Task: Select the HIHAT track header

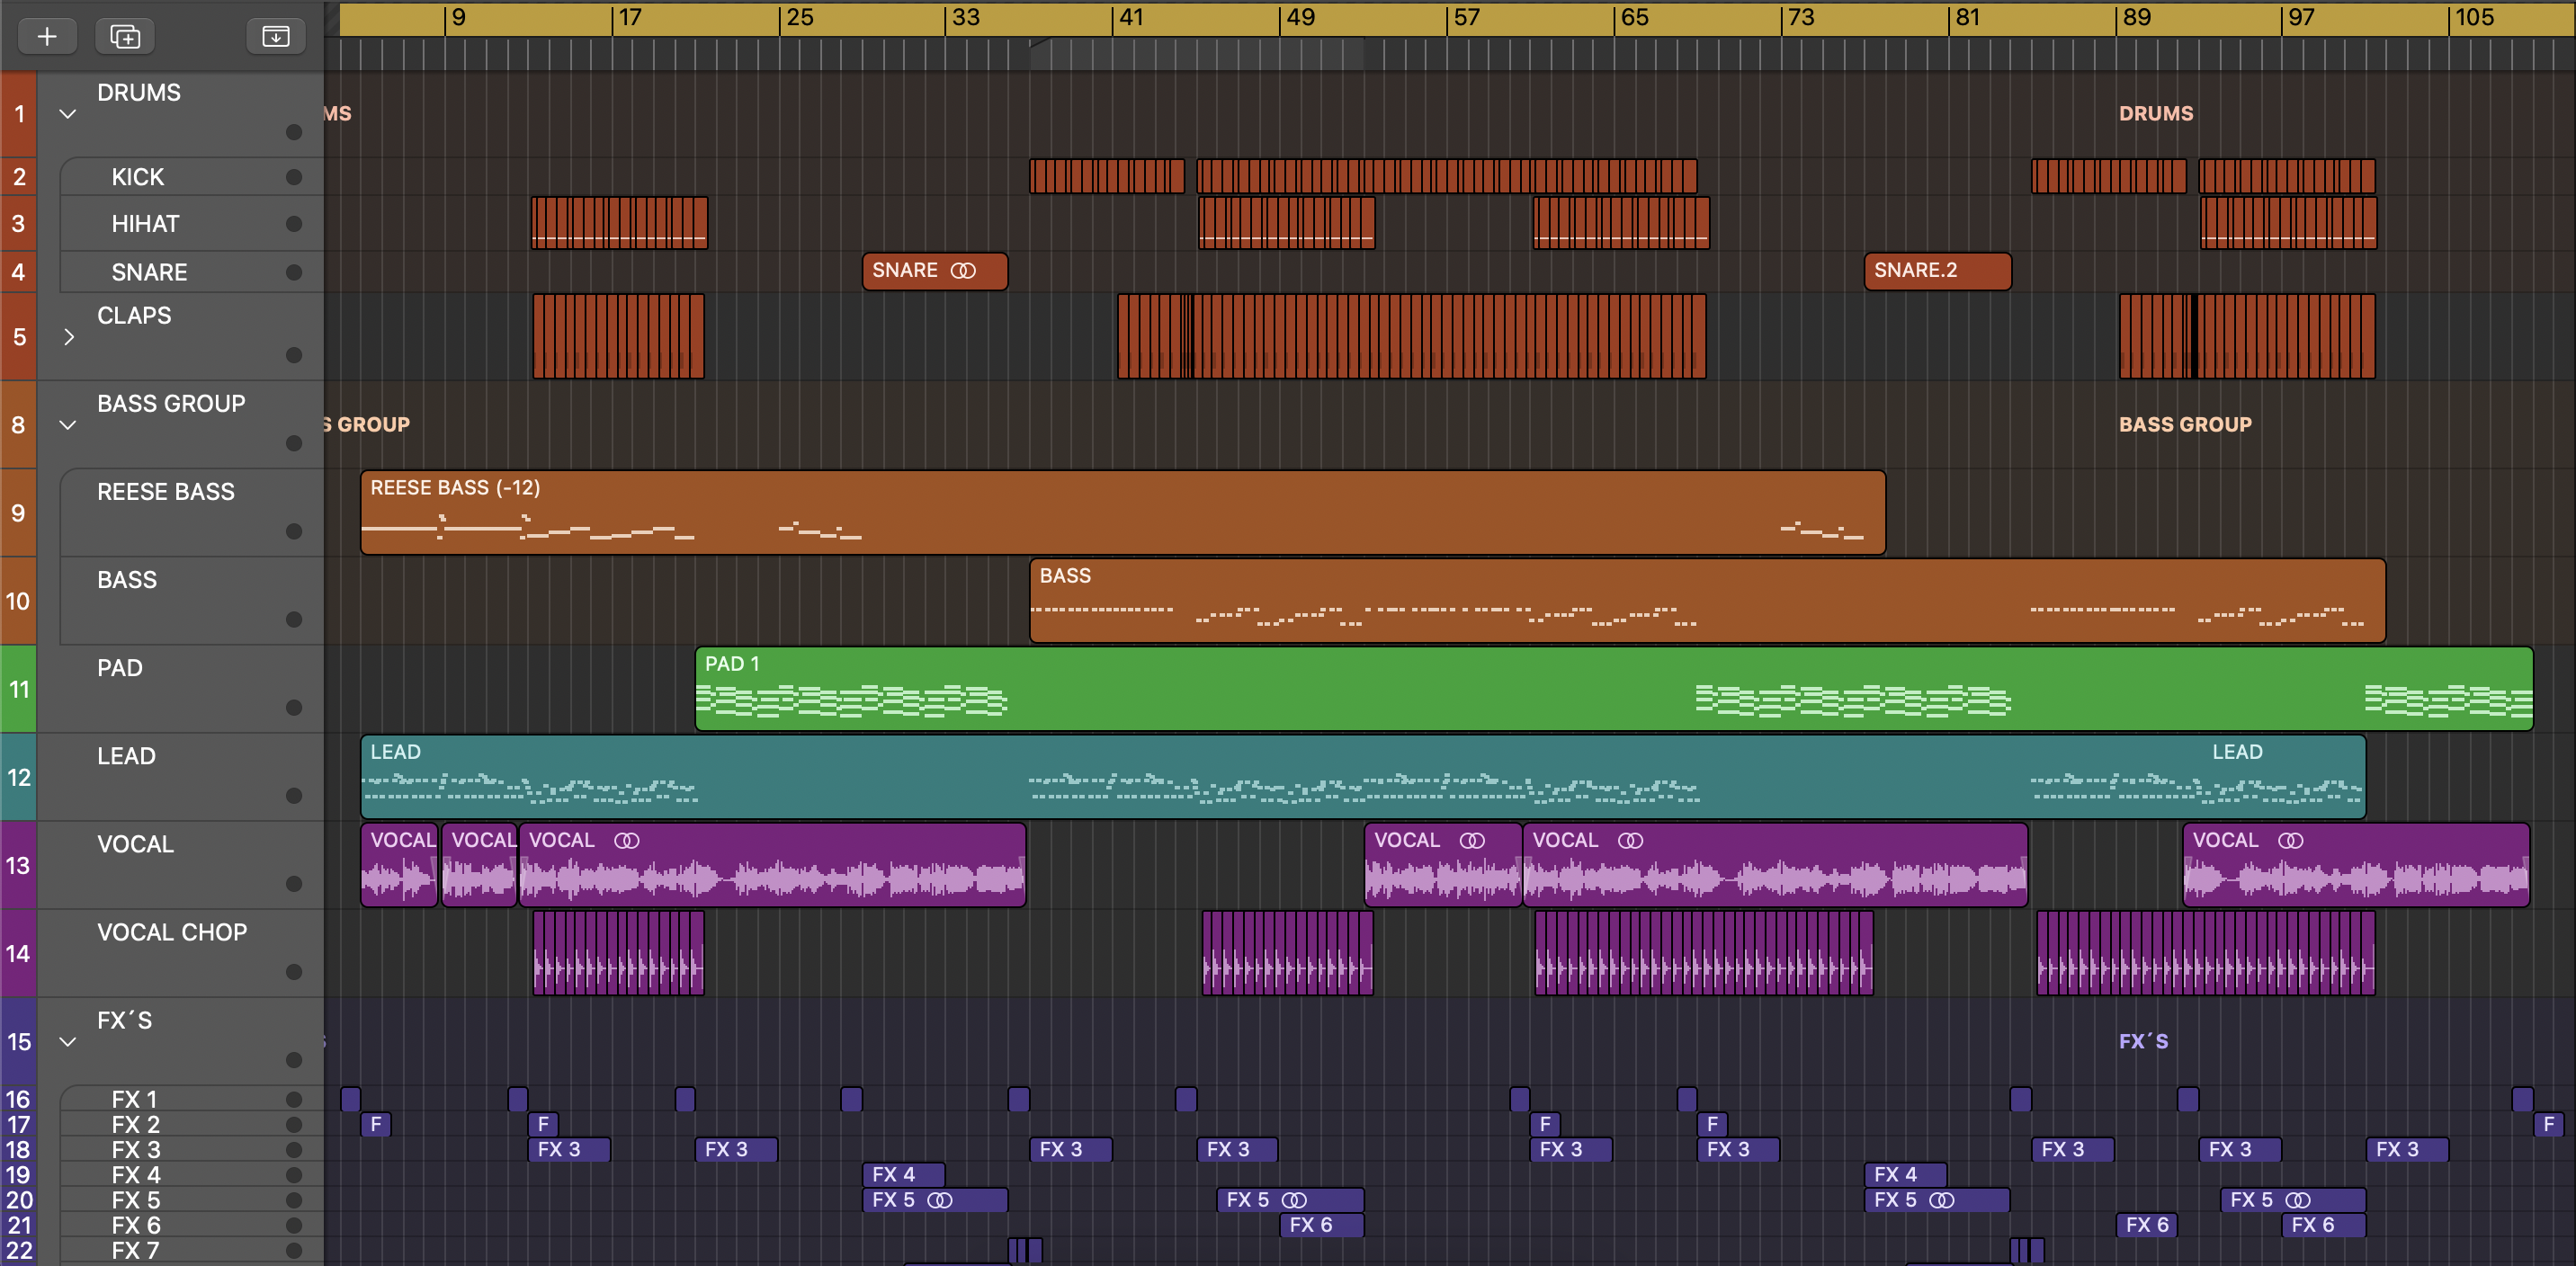Action: [192, 224]
